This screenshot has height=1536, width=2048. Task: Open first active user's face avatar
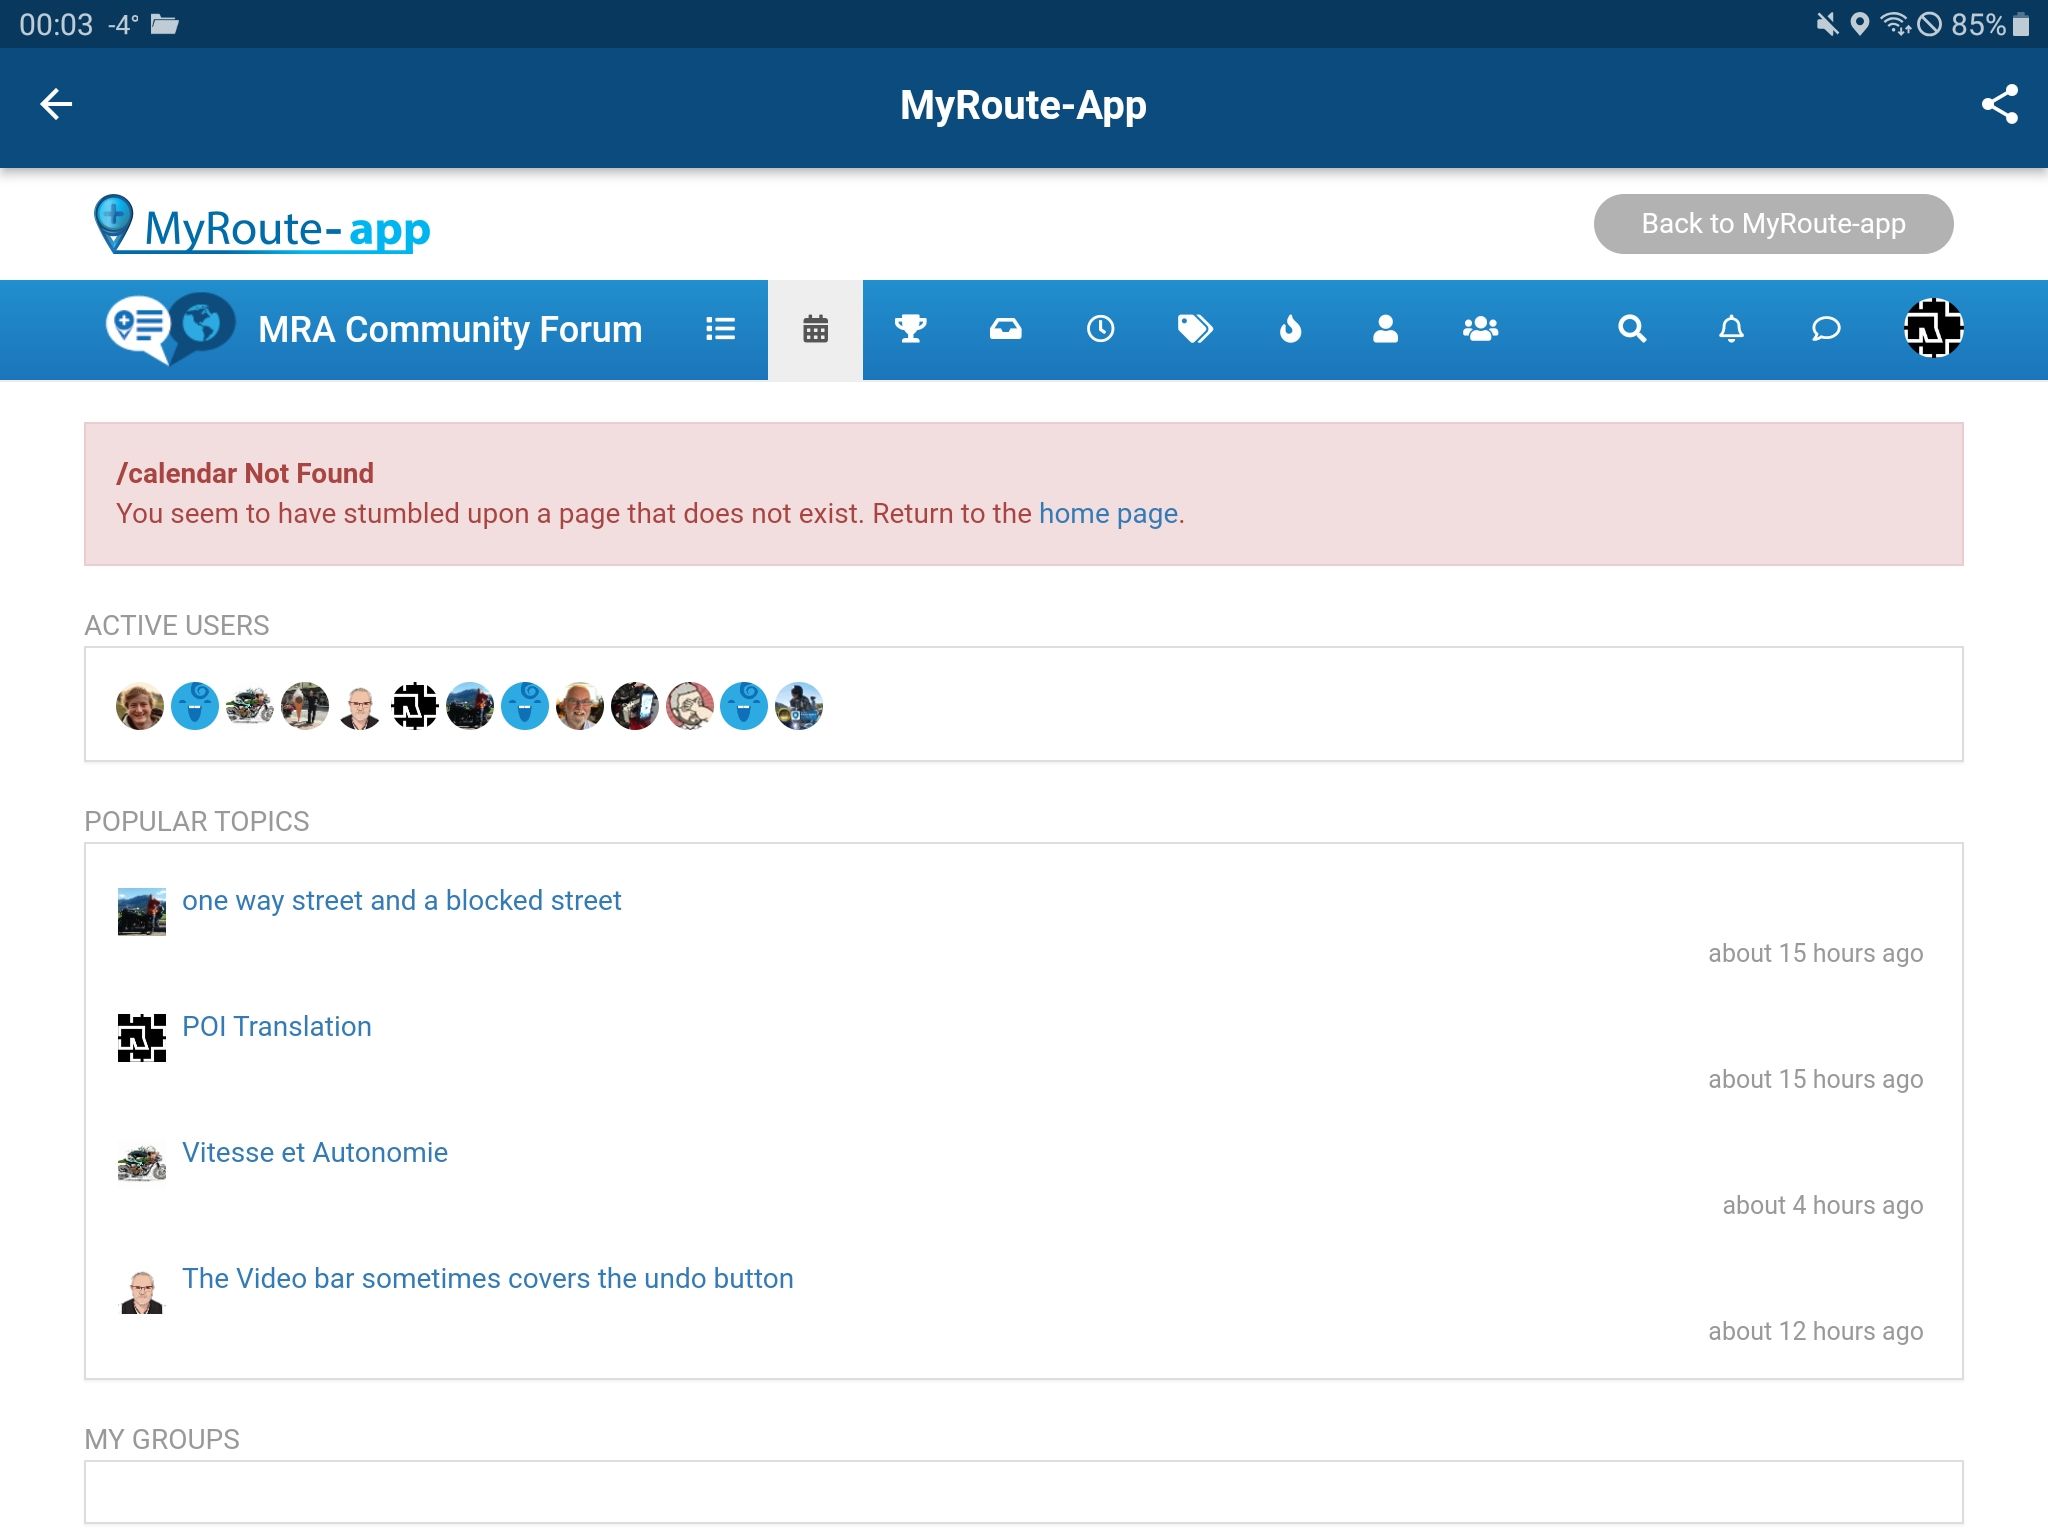tap(140, 706)
